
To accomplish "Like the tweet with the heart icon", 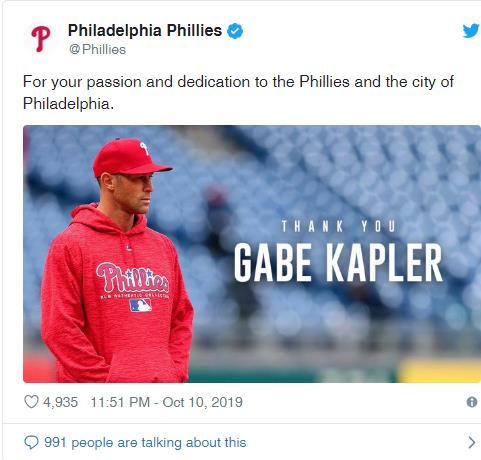I will tap(31, 402).
